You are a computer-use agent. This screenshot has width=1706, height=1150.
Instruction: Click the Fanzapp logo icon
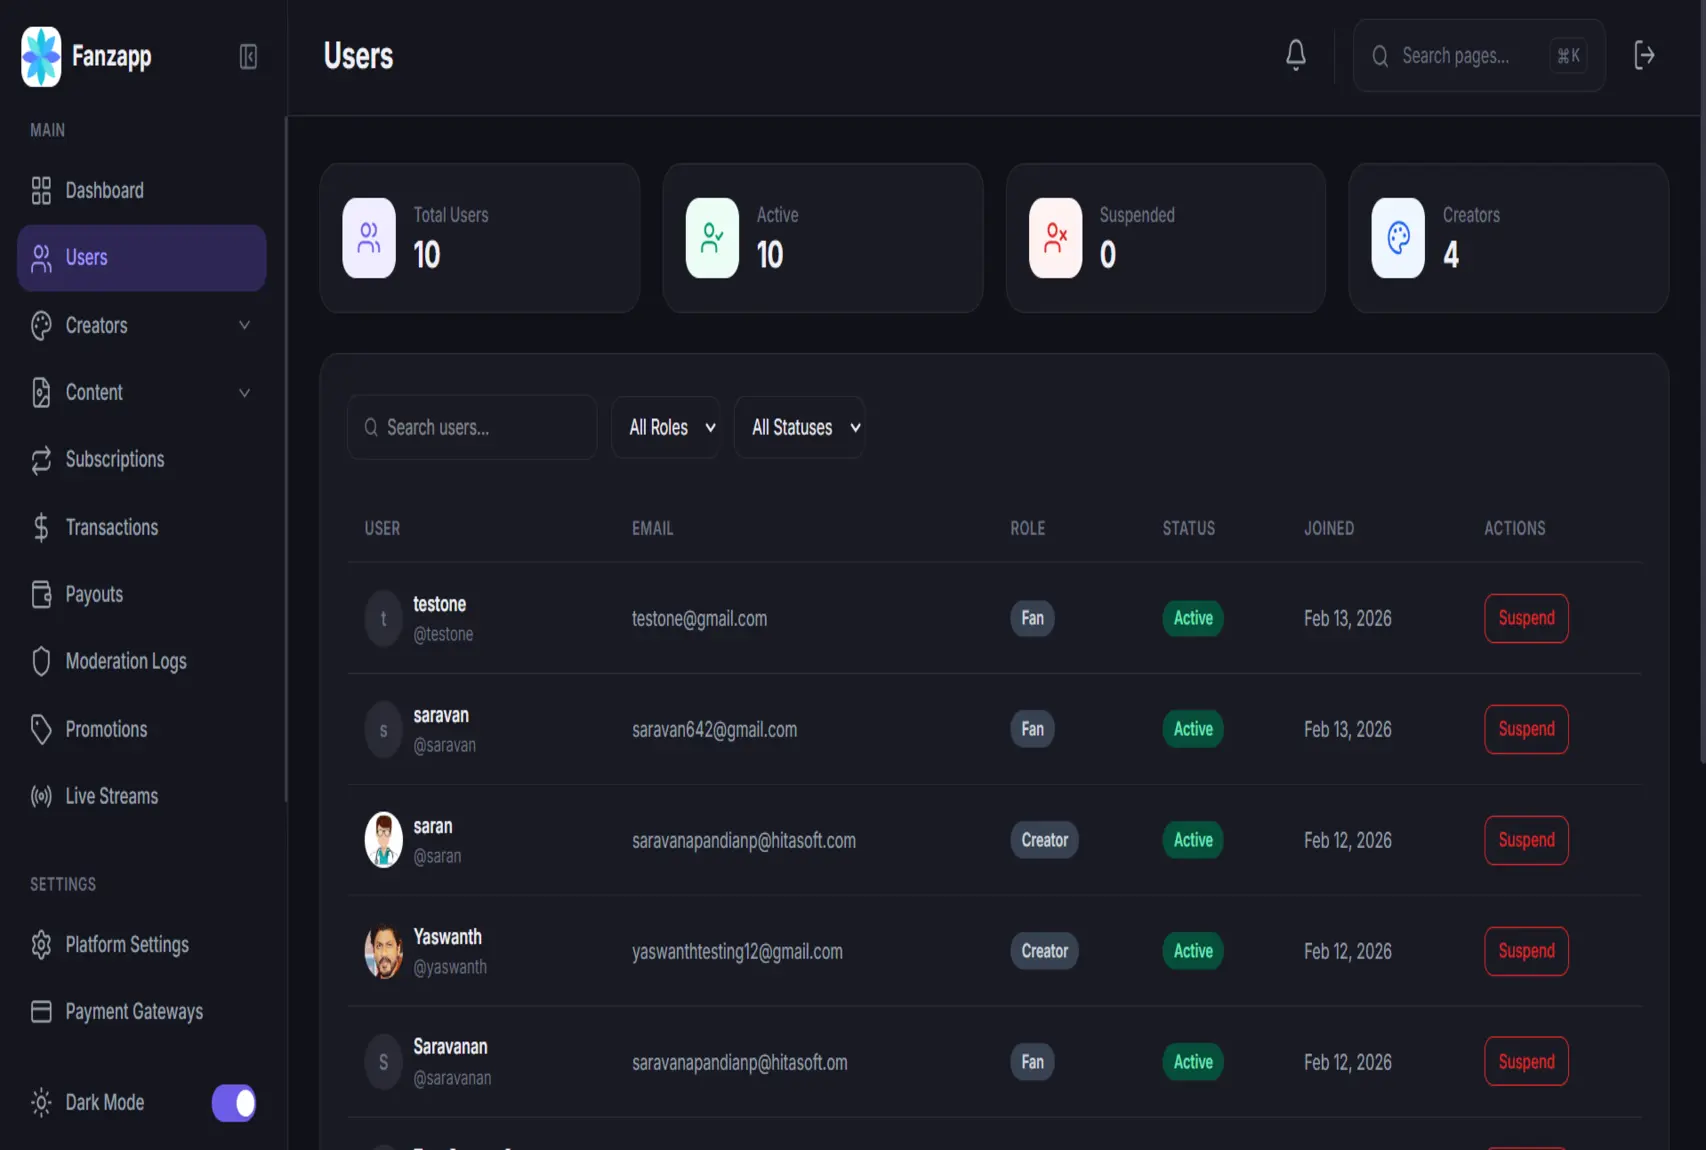click(41, 56)
